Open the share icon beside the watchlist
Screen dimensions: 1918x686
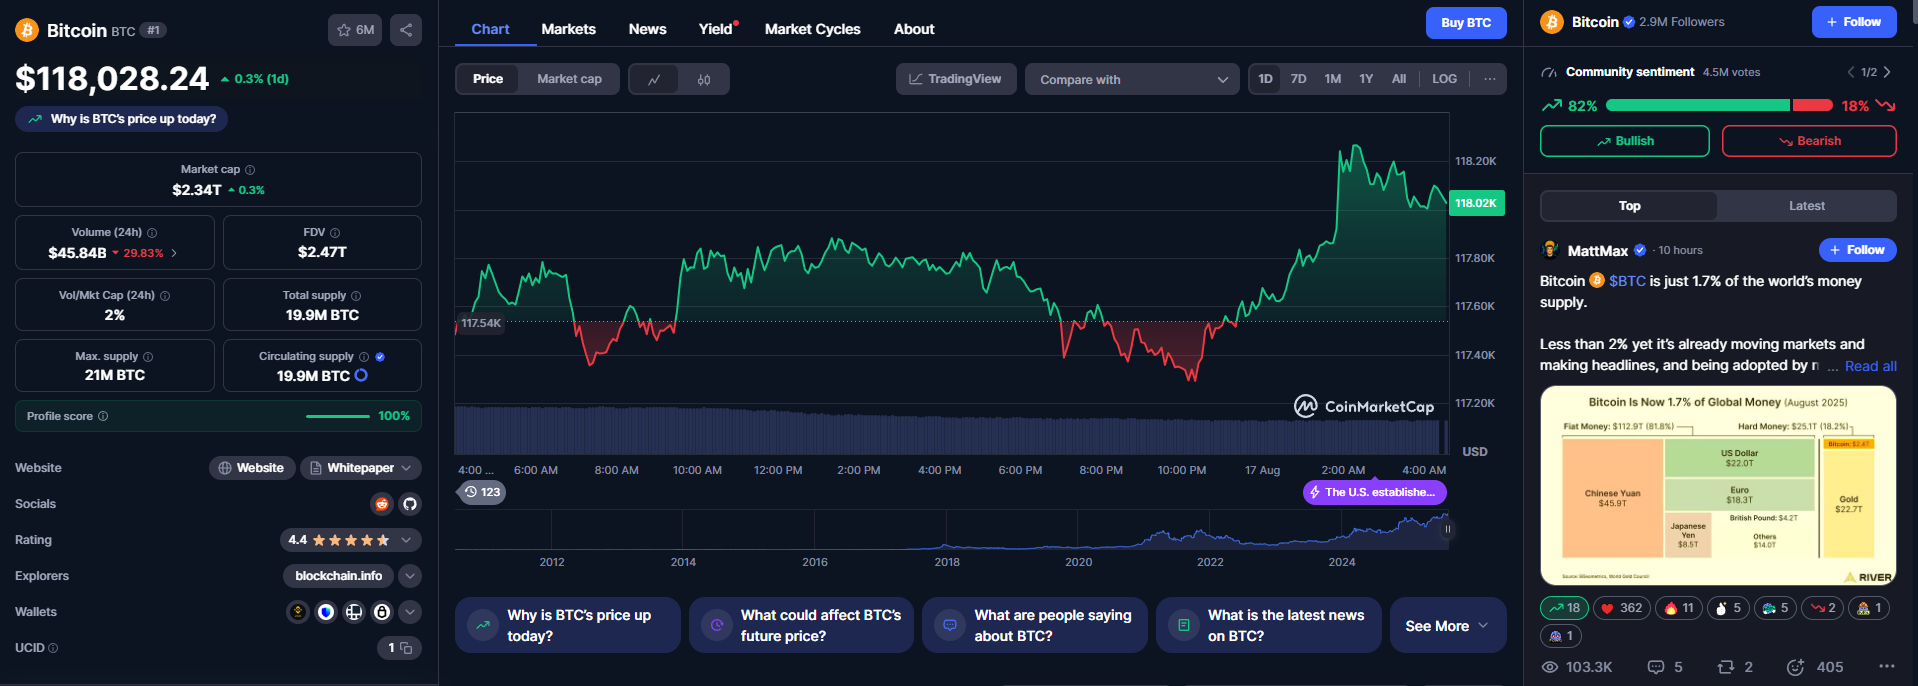(406, 30)
